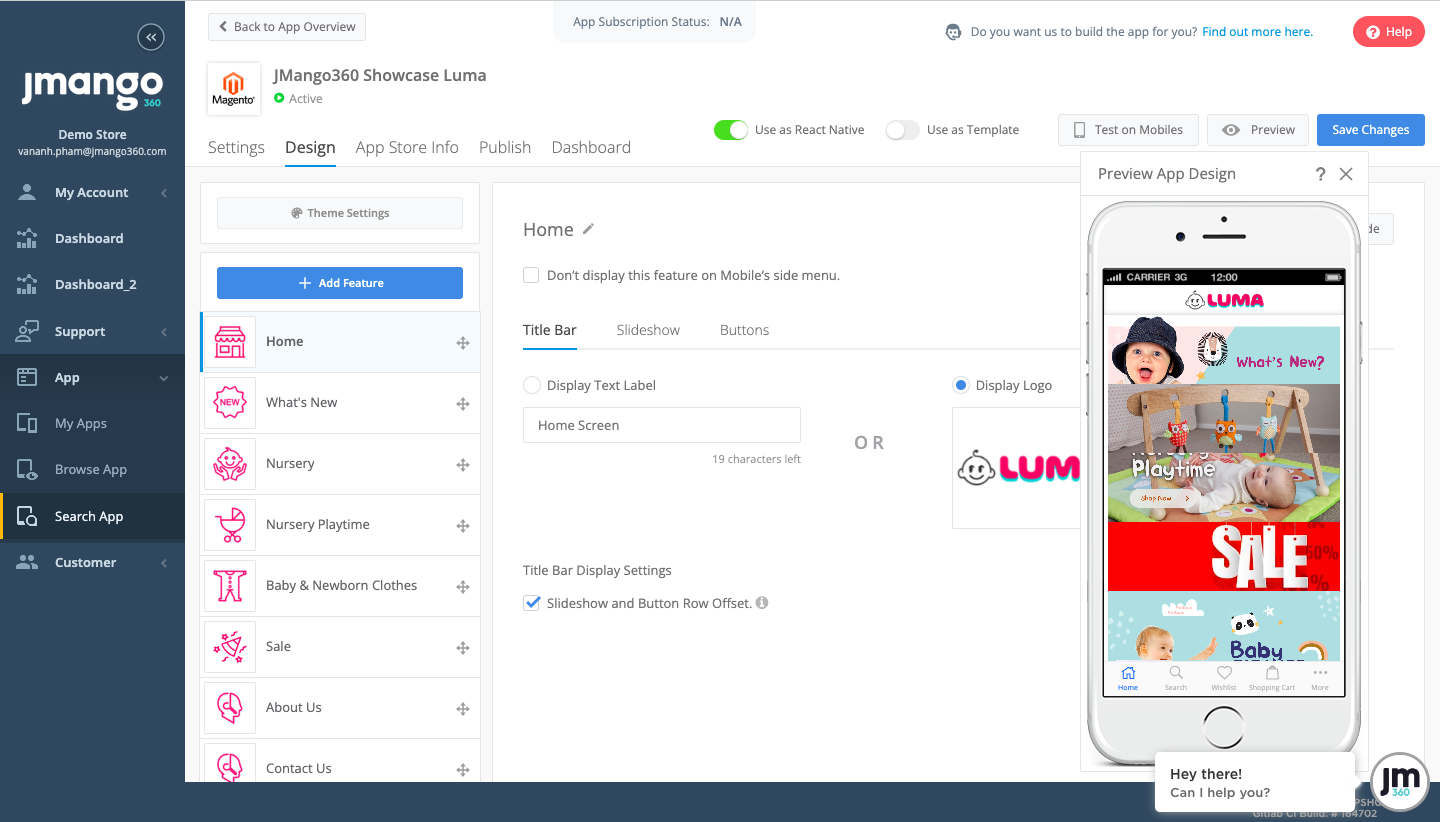Click the info icon next to Row Offset
Viewport: 1440px width, 822px height.
(762, 603)
